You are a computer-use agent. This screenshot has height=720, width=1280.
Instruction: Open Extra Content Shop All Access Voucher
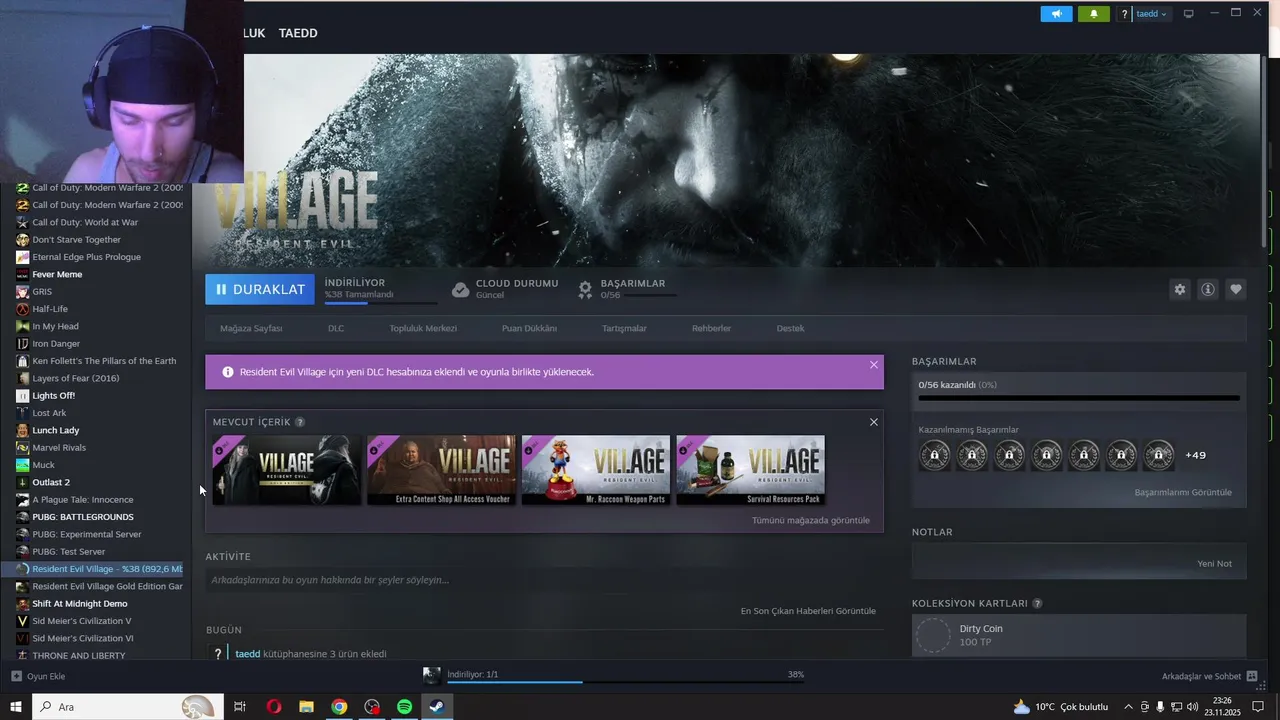pos(441,470)
